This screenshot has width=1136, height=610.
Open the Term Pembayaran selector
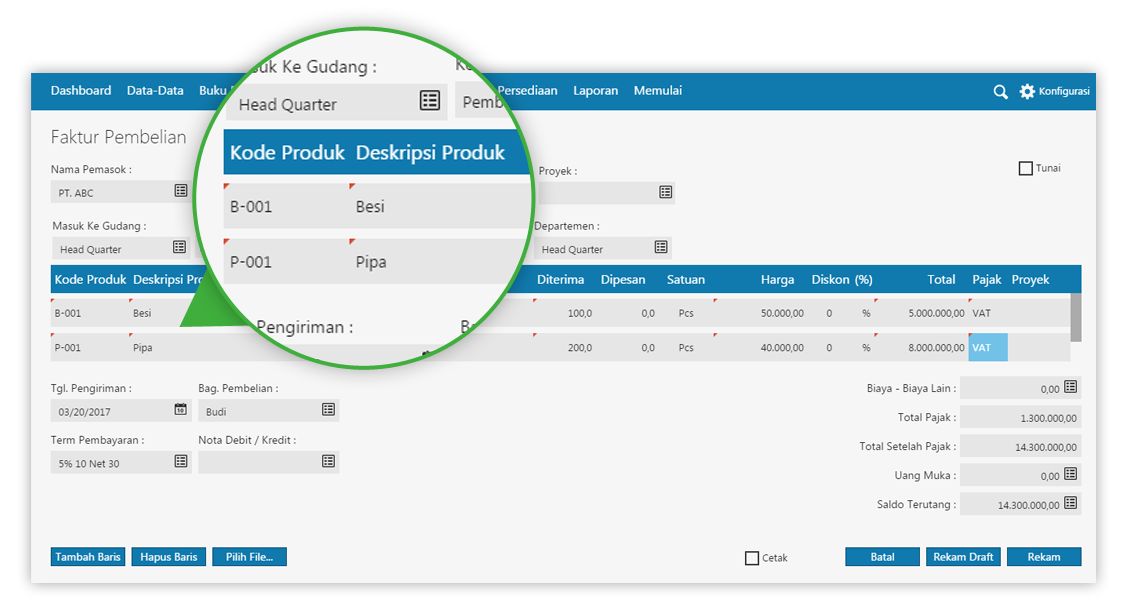pyautogui.click(x=180, y=462)
